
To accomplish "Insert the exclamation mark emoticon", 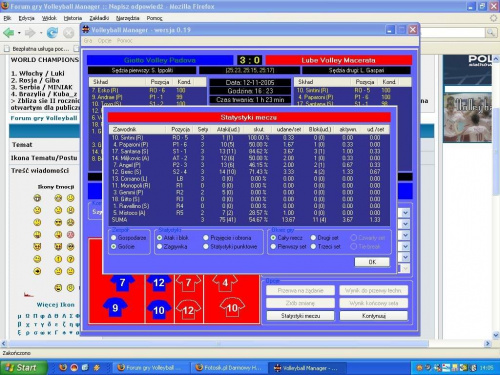I will [58, 259].
